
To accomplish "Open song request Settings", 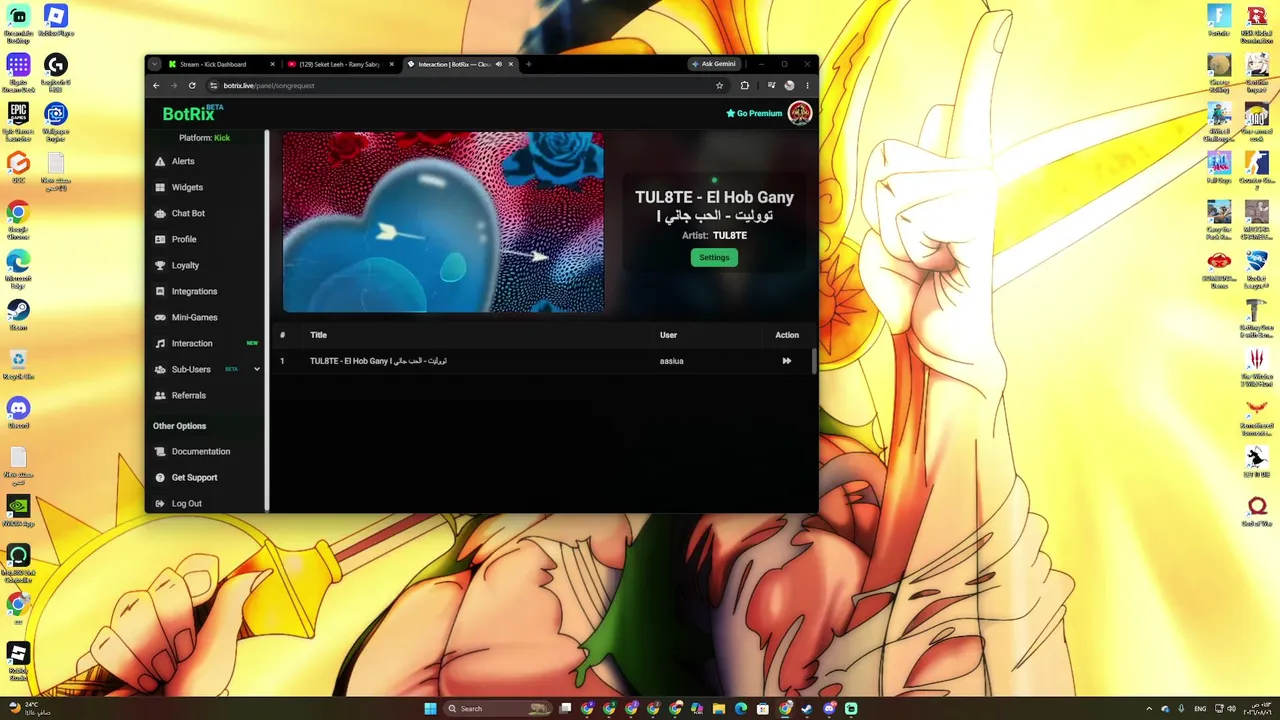I will [x=714, y=257].
